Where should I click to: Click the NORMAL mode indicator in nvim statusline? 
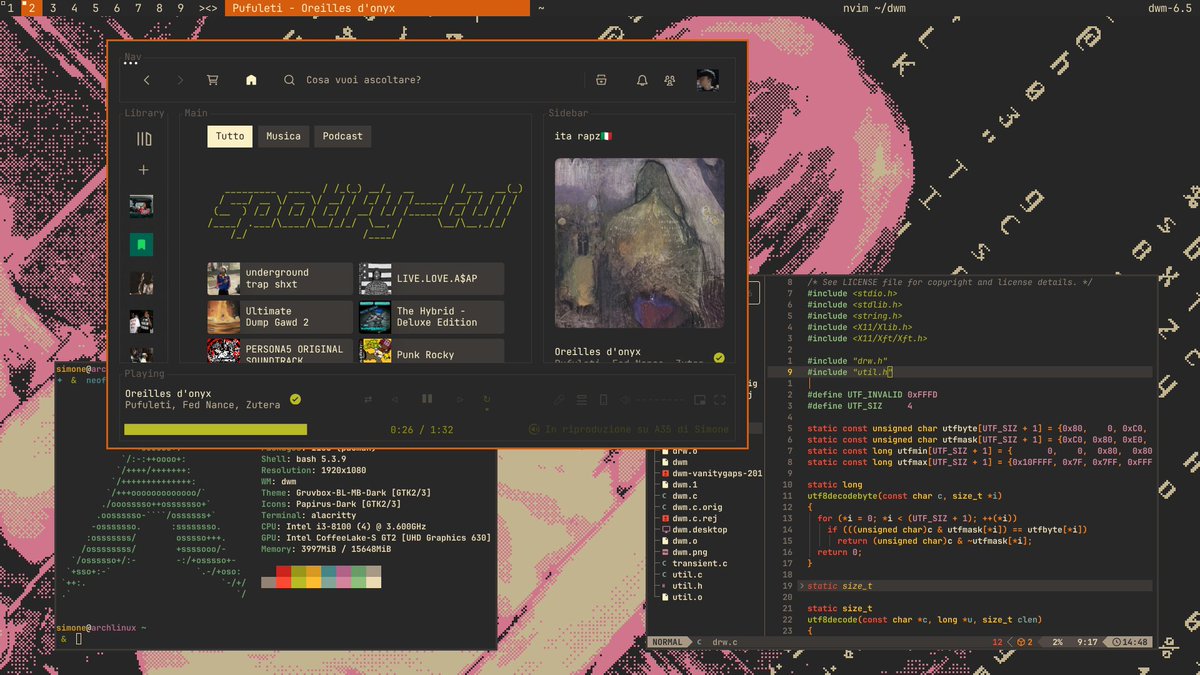click(x=669, y=642)
